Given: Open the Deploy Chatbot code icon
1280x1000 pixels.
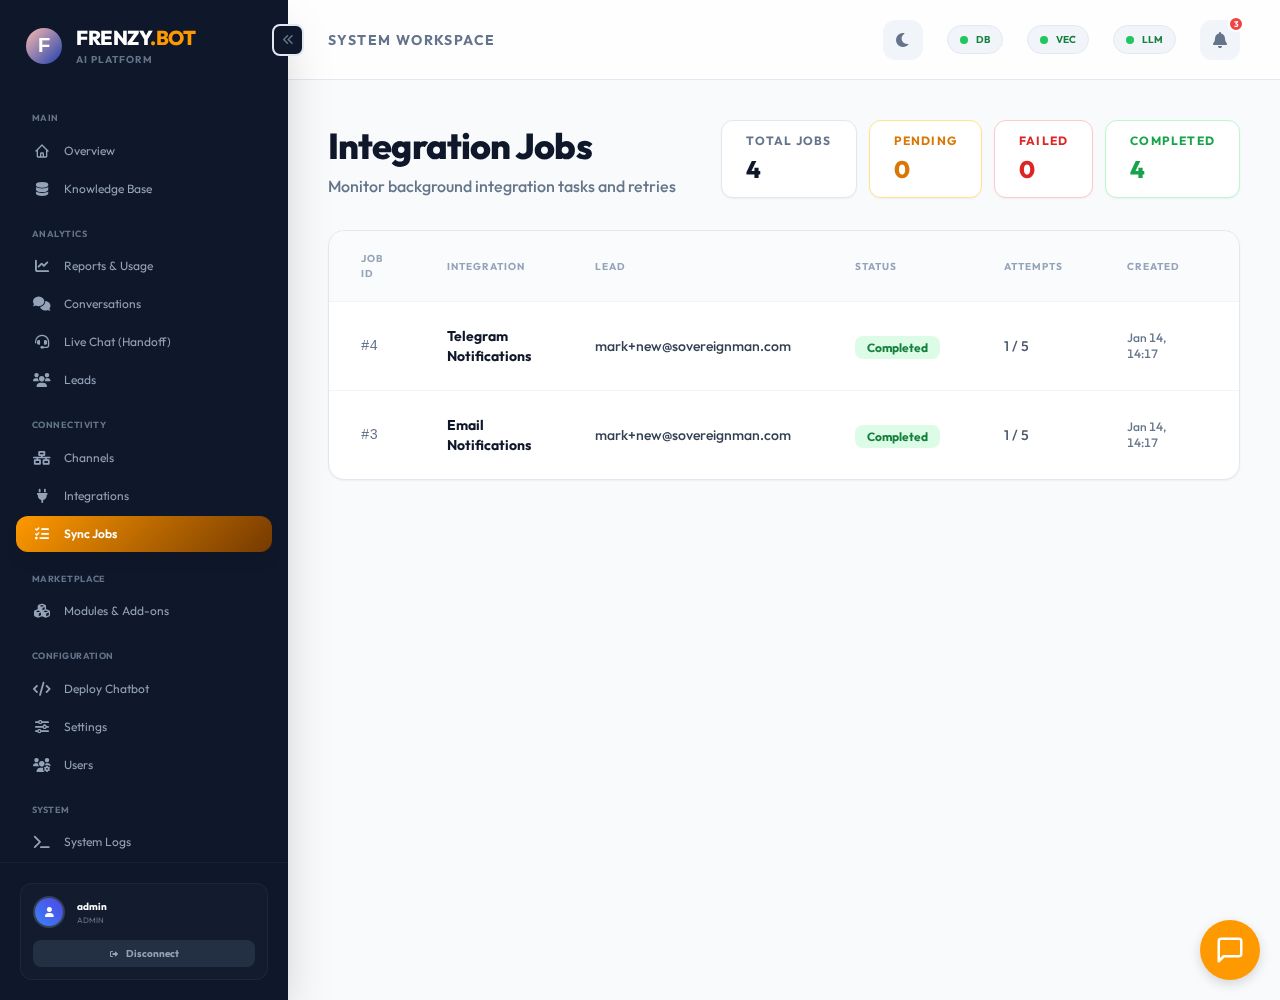Looking at the screenshot, I should pyautogui.click(x=41, y=689).
